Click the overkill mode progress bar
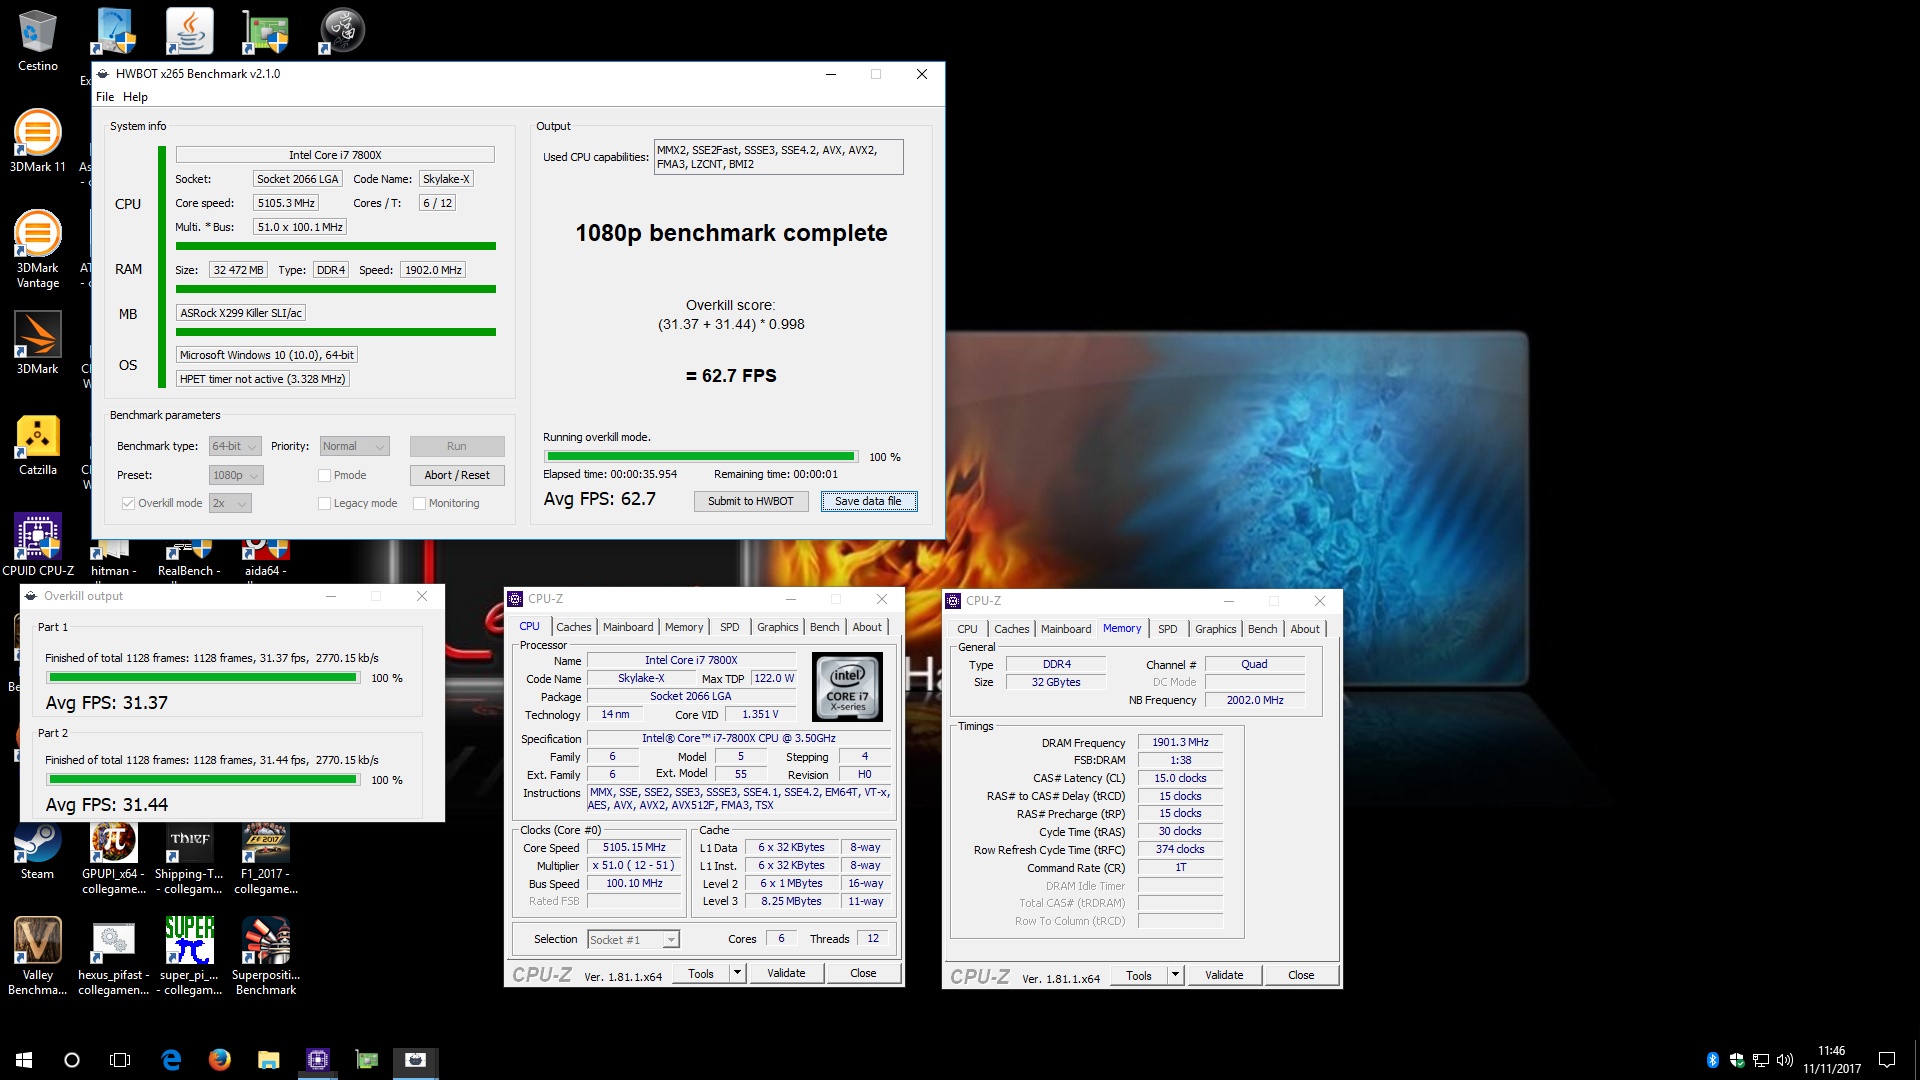1920x1080 pixels. [701, 456]
